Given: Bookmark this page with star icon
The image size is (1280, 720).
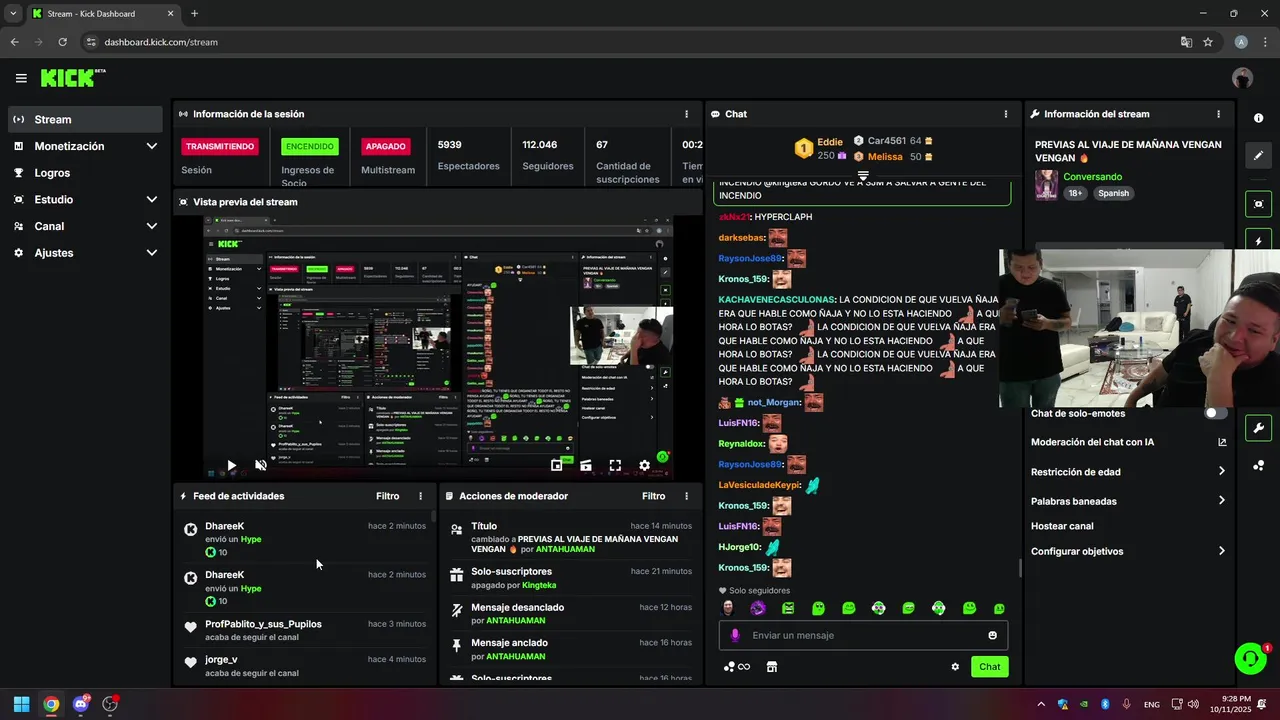Looking at the screenshot, I should point(1208,42).
